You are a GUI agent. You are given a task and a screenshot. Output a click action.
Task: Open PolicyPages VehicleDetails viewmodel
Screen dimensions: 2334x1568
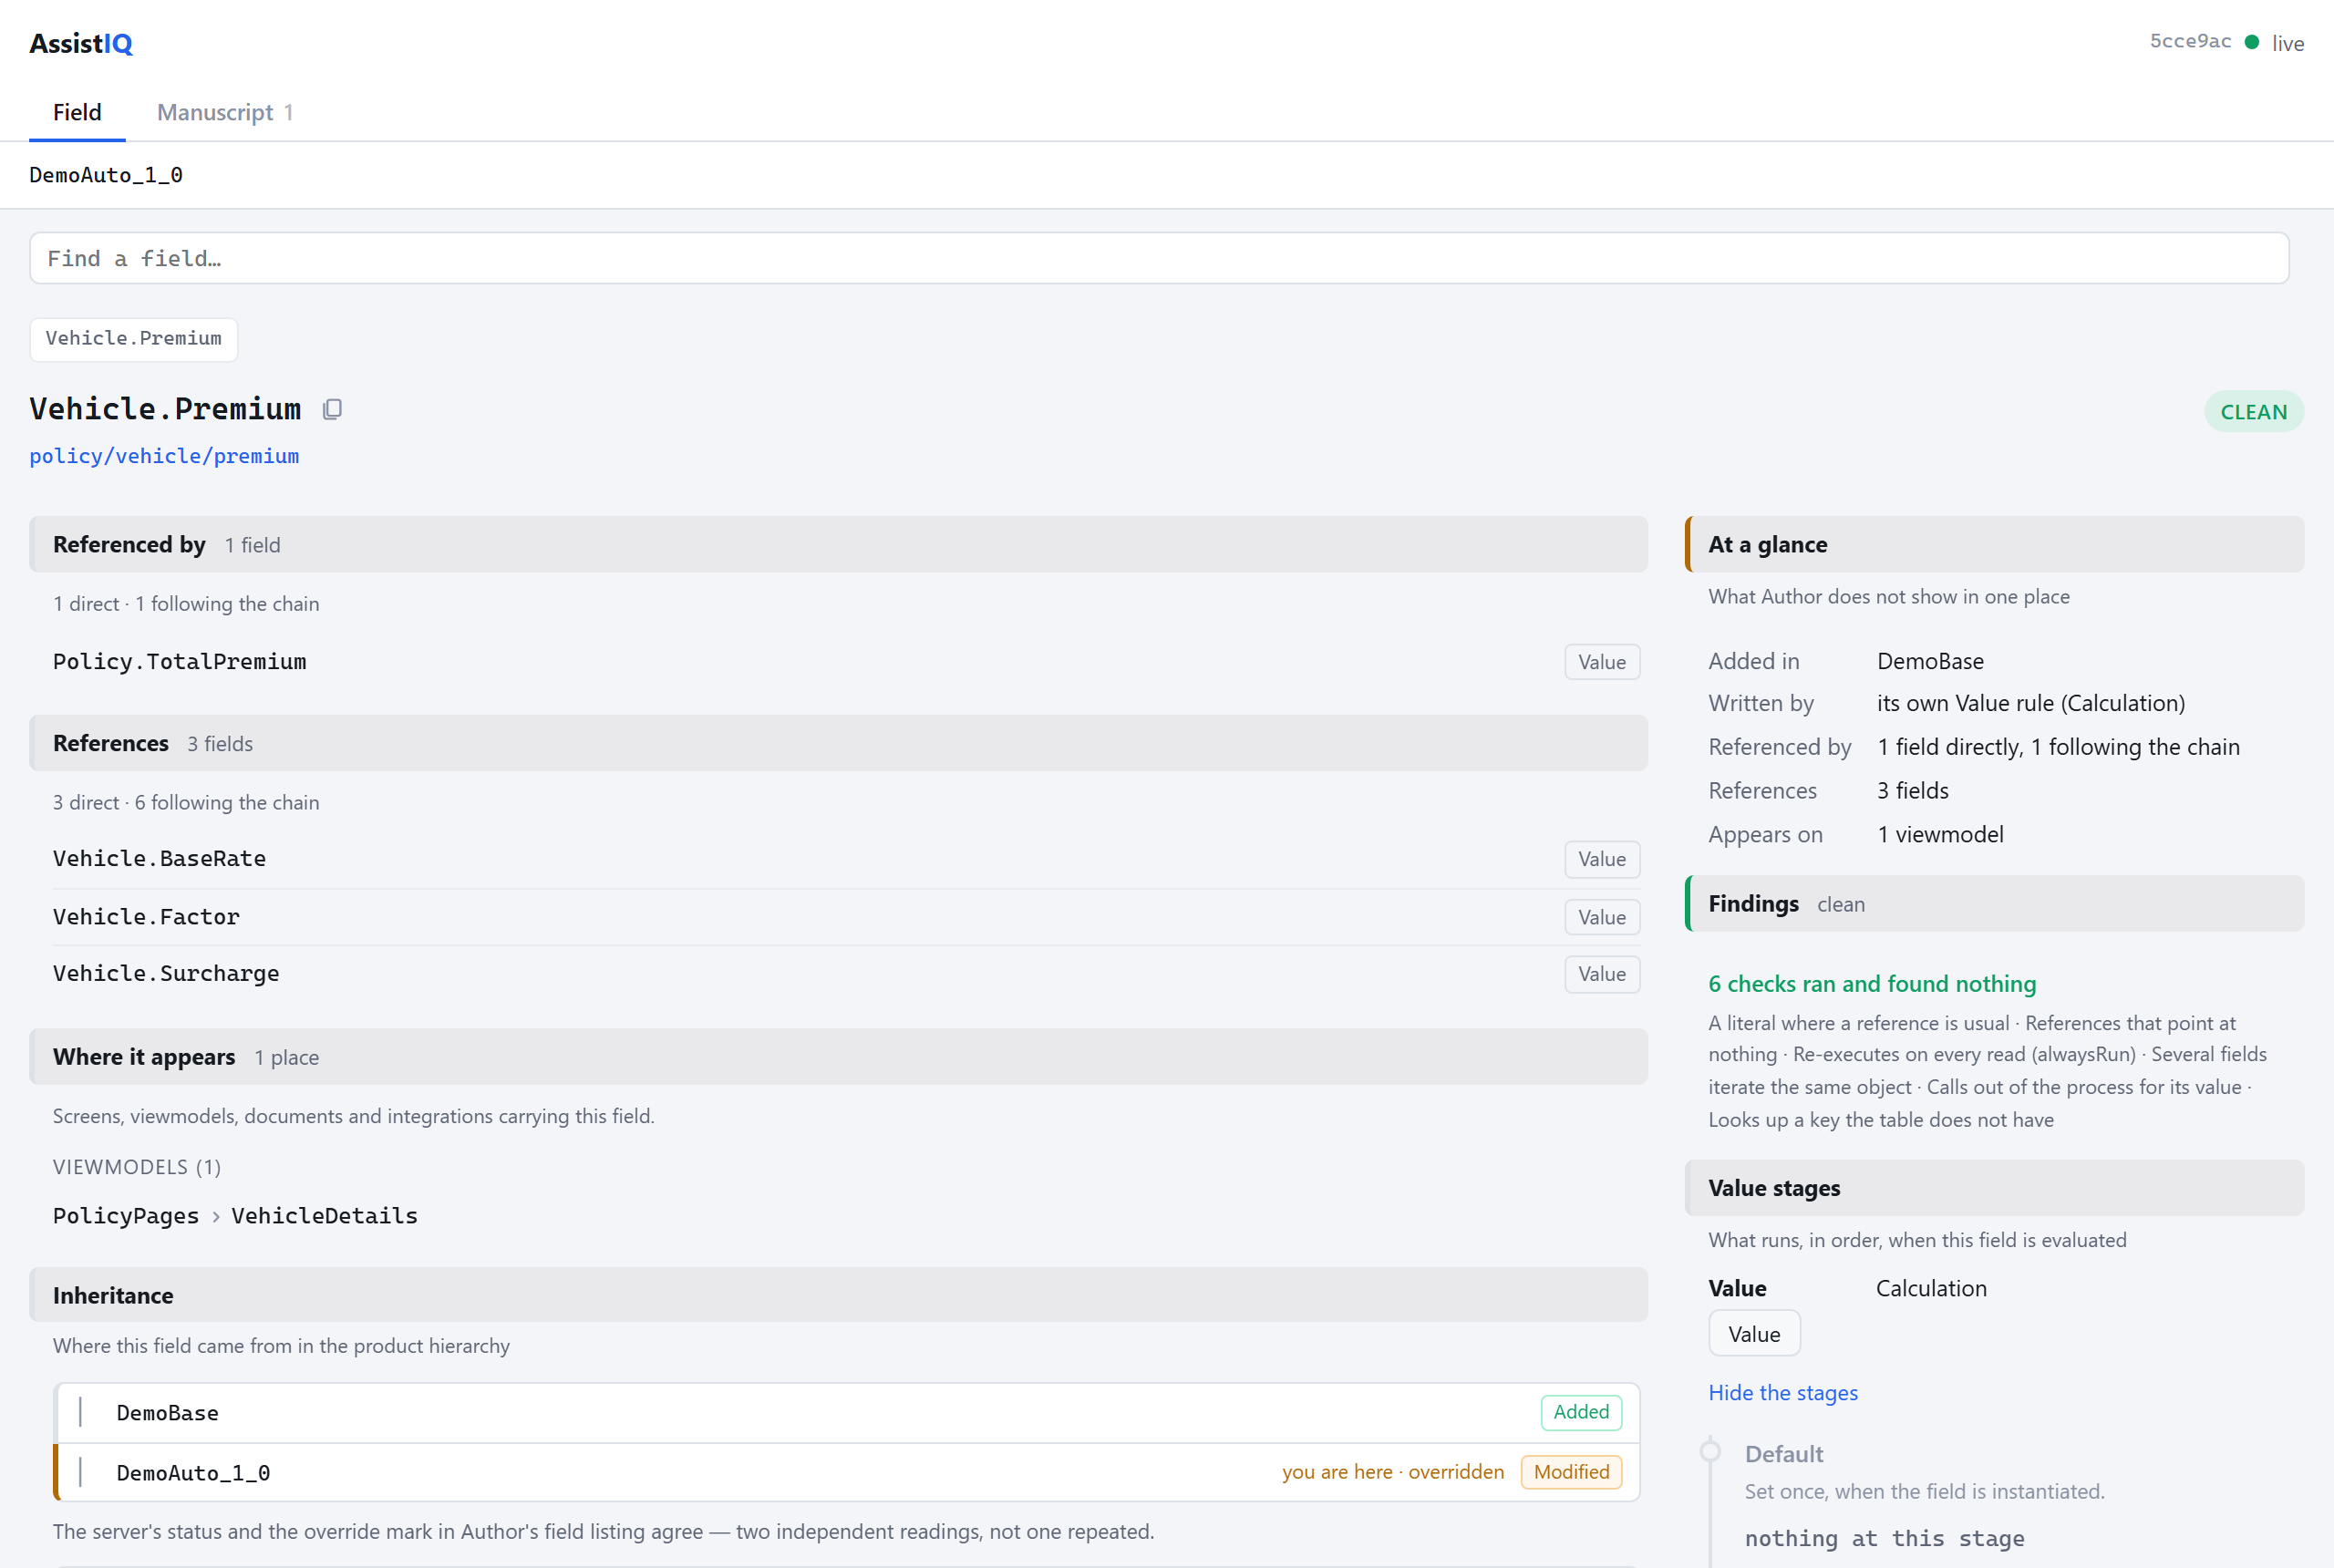pyautogui.click(x=235, y=1216)
